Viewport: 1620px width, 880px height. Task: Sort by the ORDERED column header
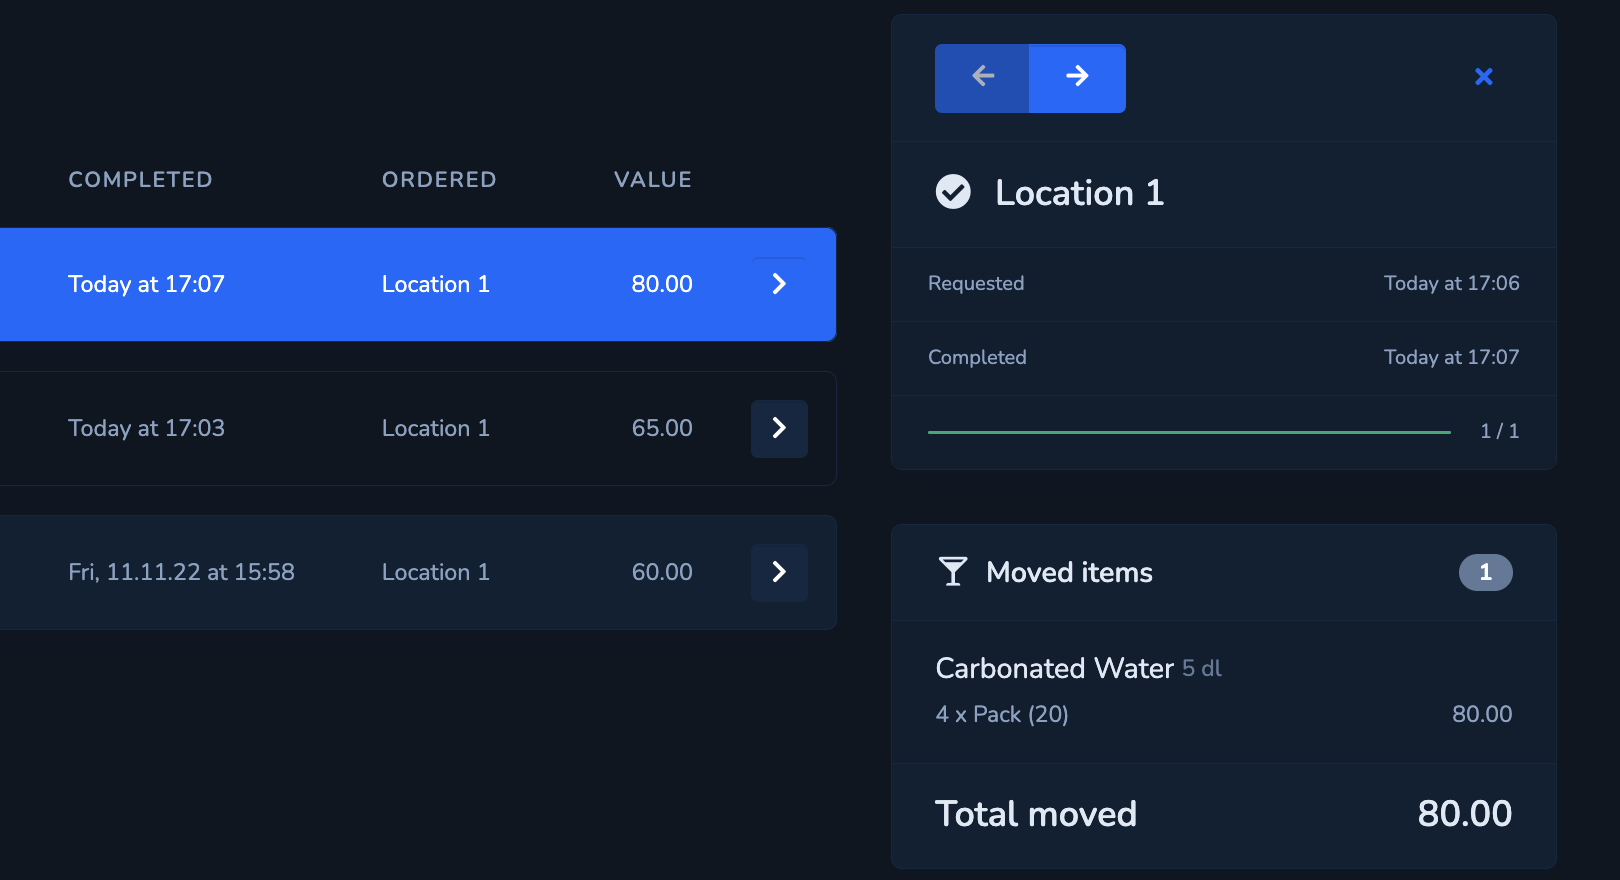point(439,179)
